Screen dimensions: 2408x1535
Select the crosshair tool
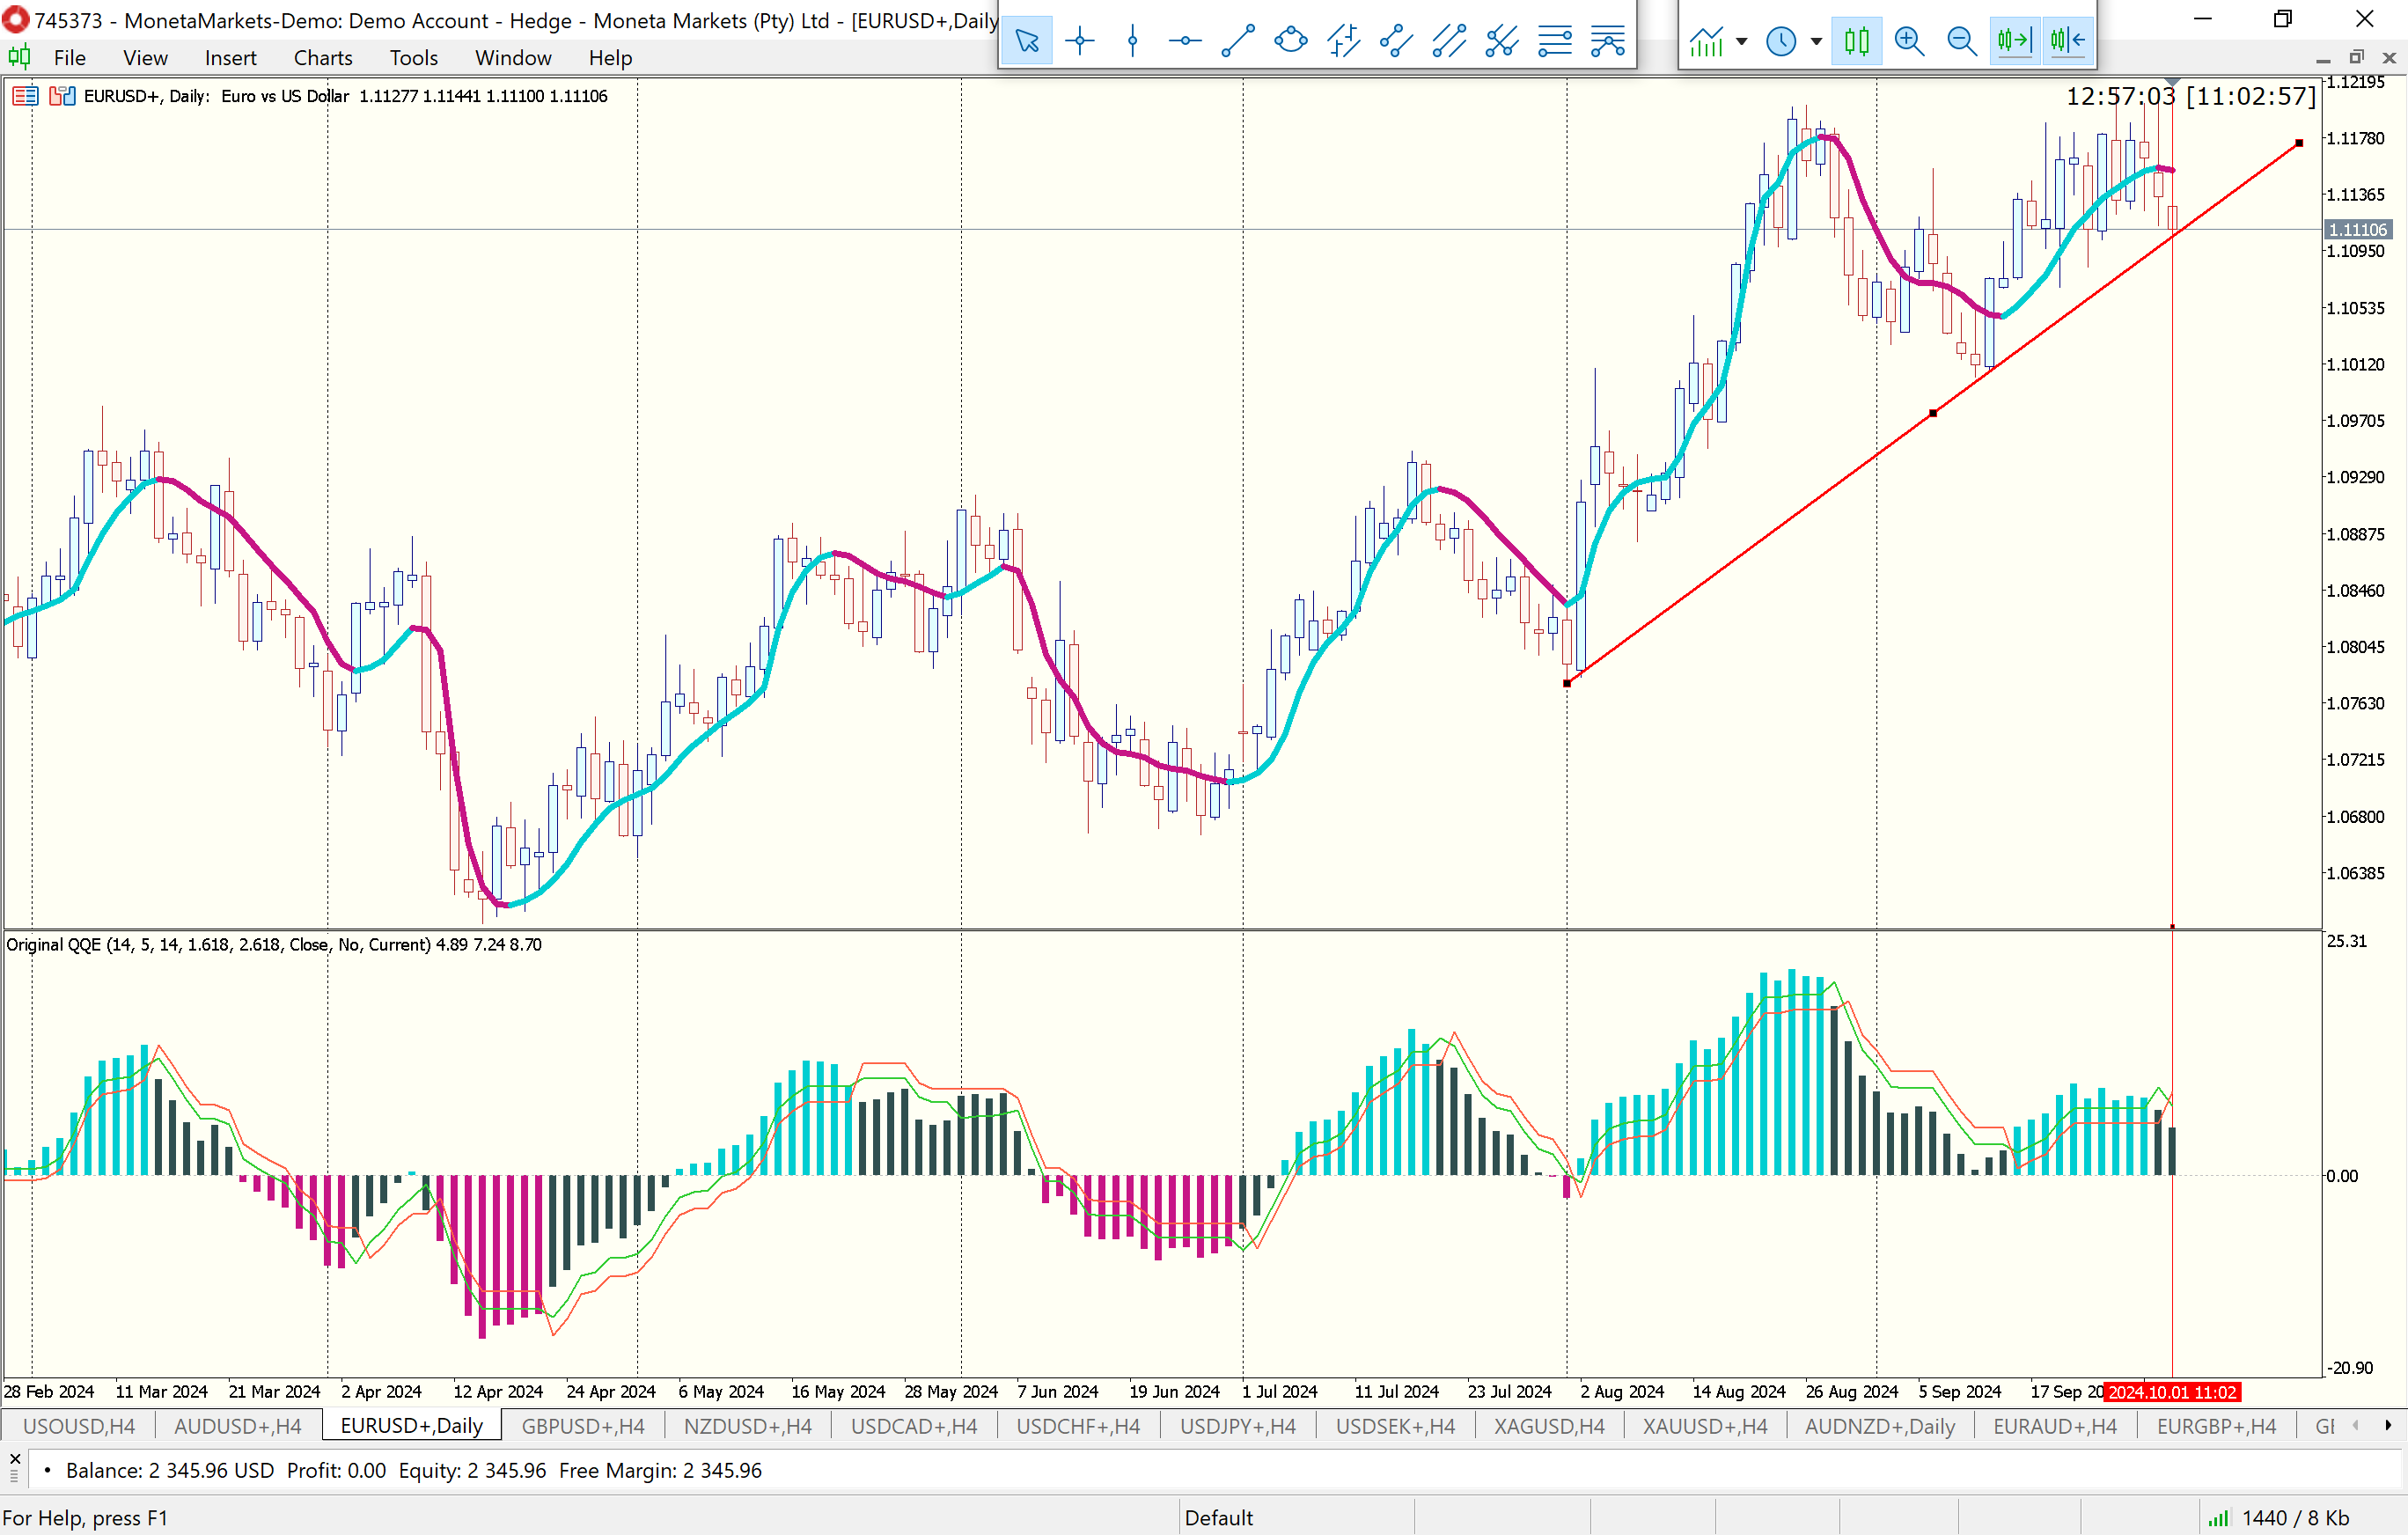click(x=1080, y=41)
